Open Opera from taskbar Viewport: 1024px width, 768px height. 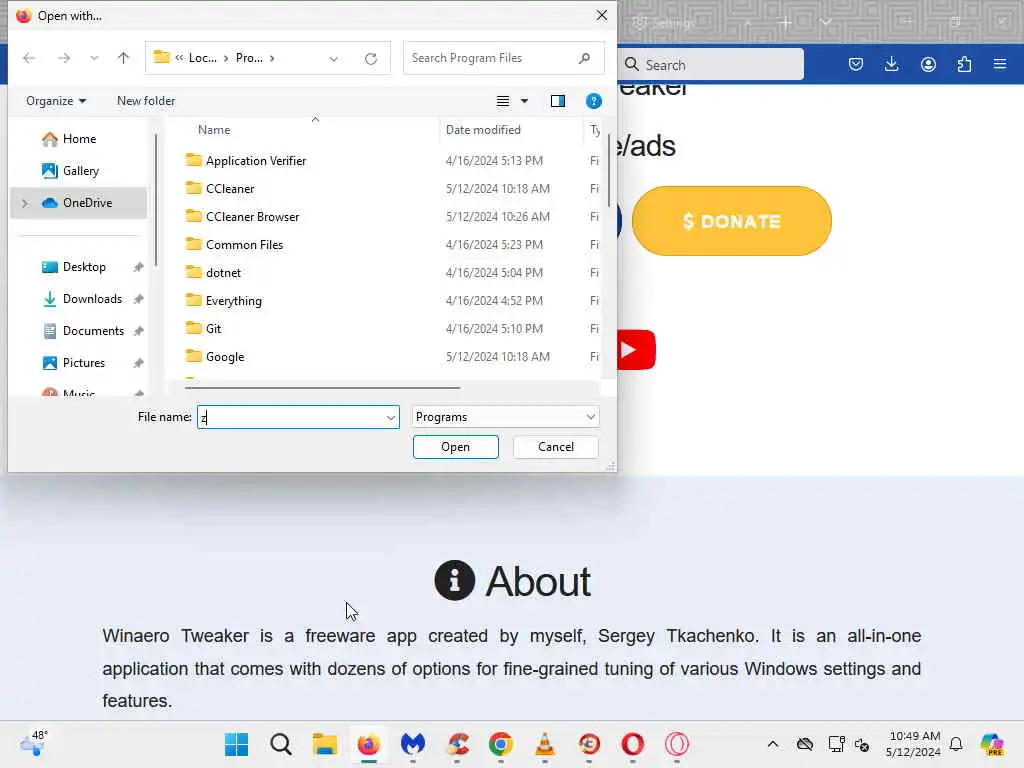pyautogui.click(x=633, y=744)
